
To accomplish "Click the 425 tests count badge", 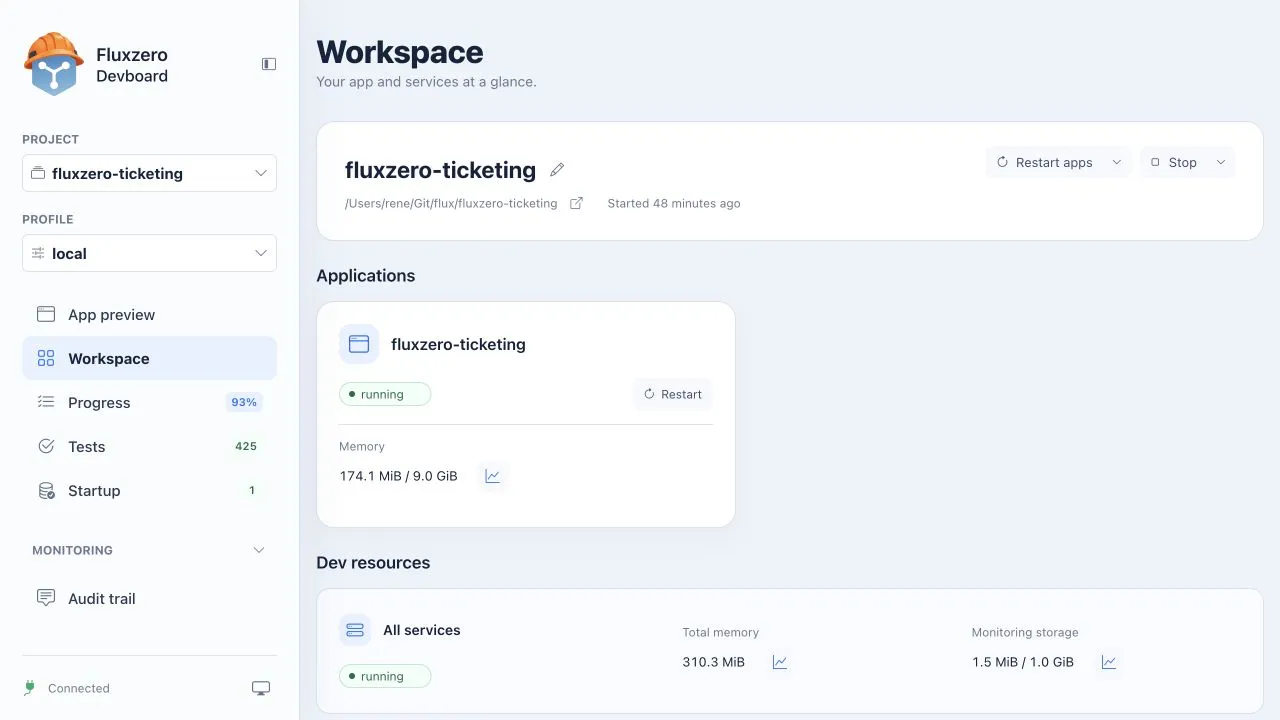I will point(246,446).
